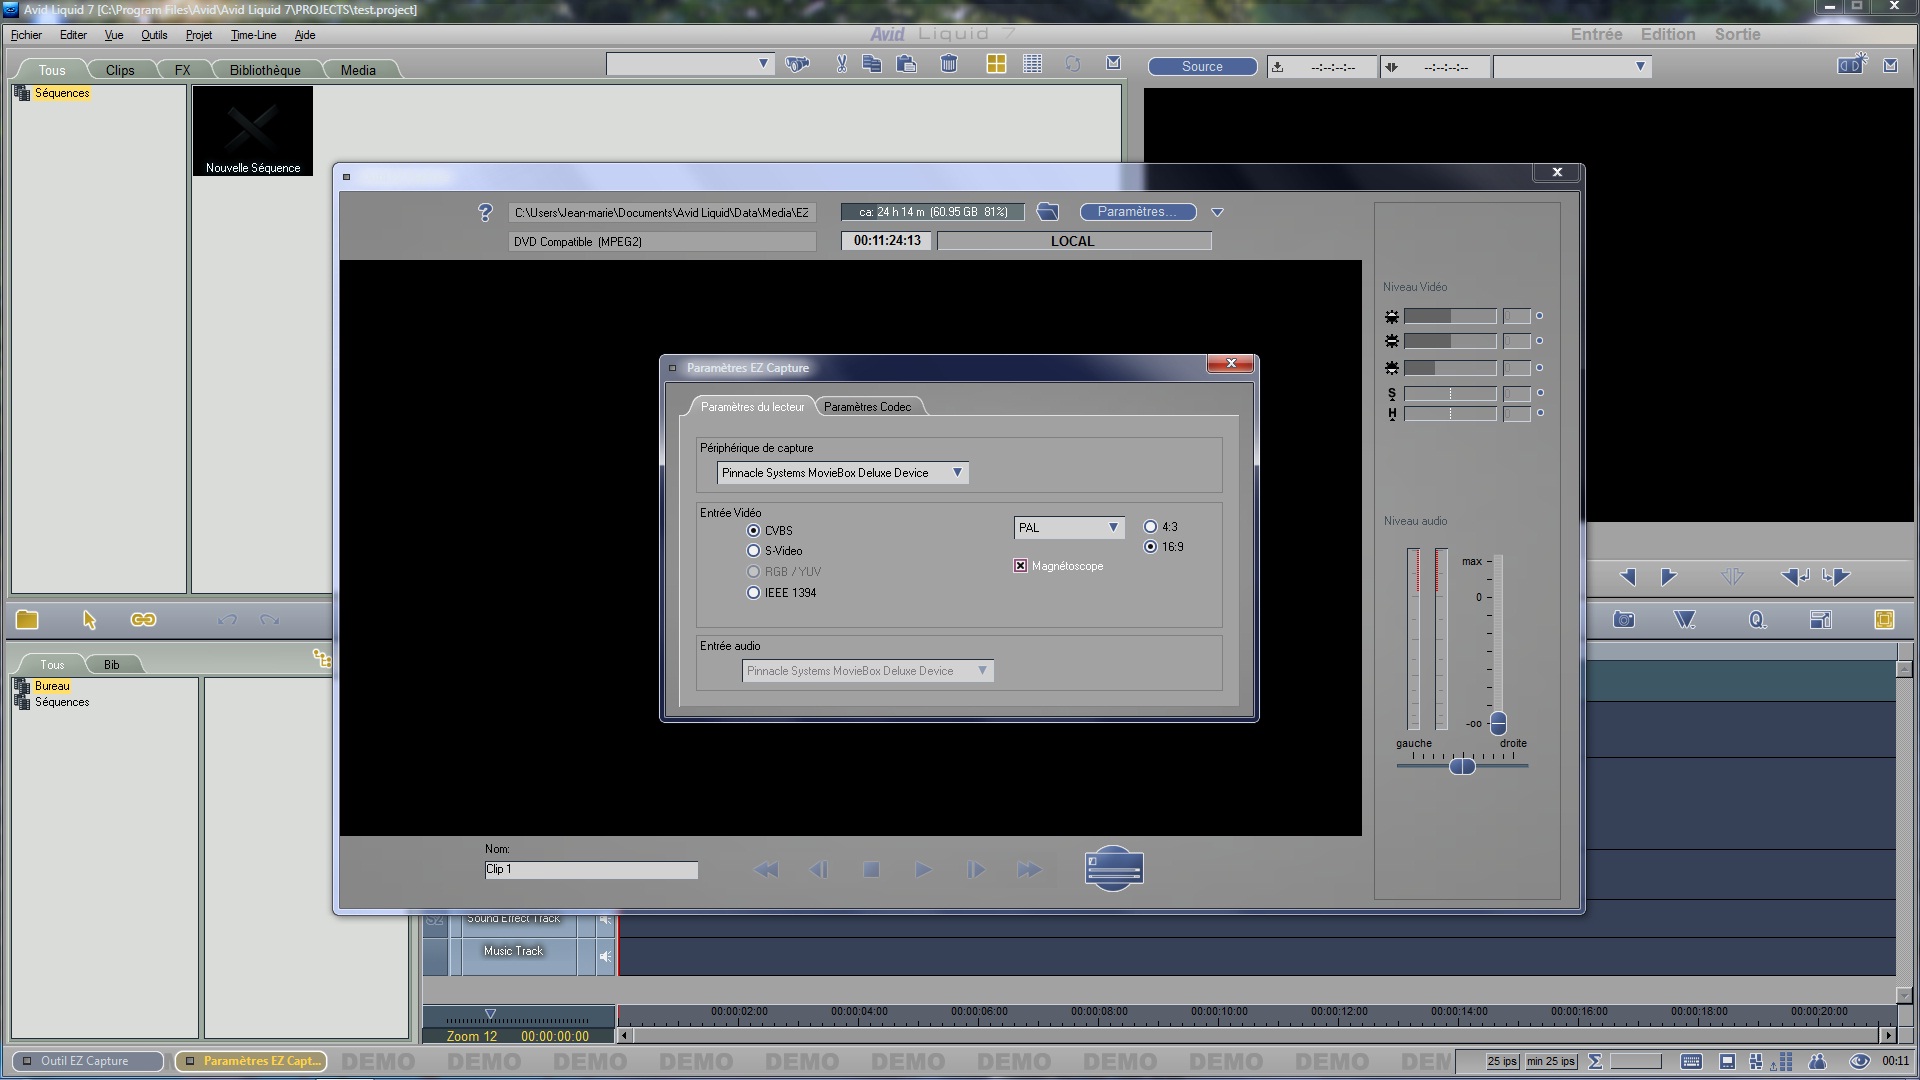
Task: Click the paste icon in the project toolbar
Action: tap(907, 64)
